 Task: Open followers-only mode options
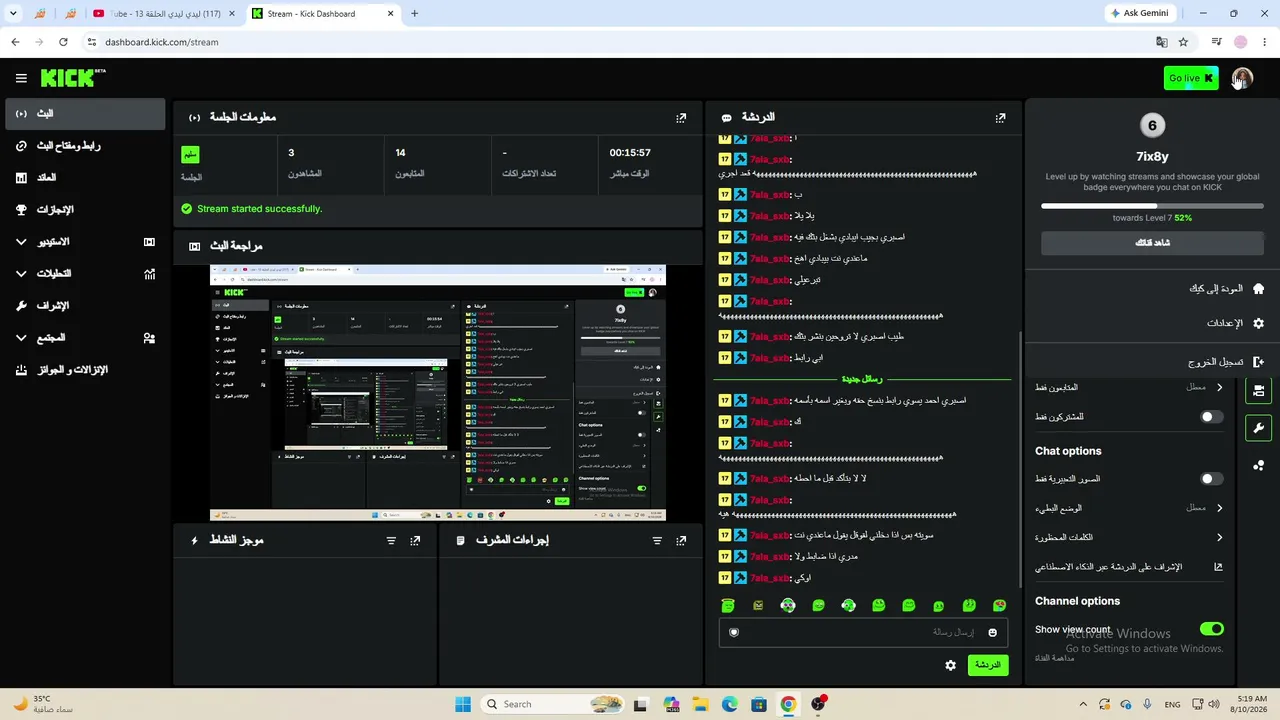[x=1129, y=387]
